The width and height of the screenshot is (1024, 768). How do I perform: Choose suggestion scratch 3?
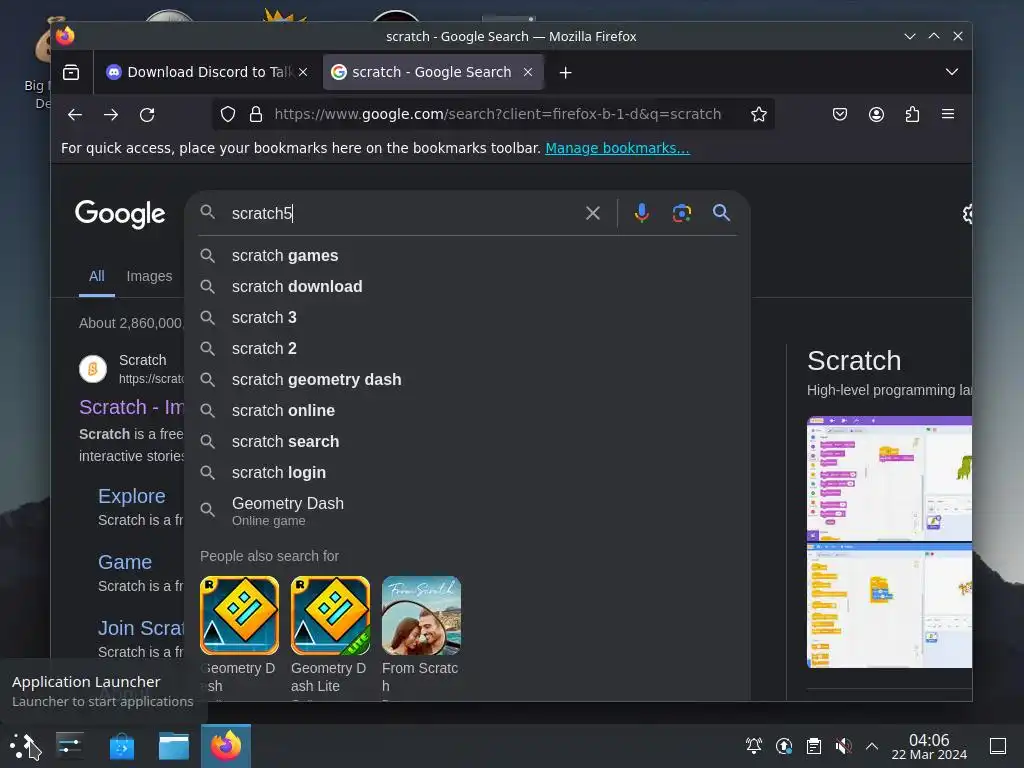[467, 317]
